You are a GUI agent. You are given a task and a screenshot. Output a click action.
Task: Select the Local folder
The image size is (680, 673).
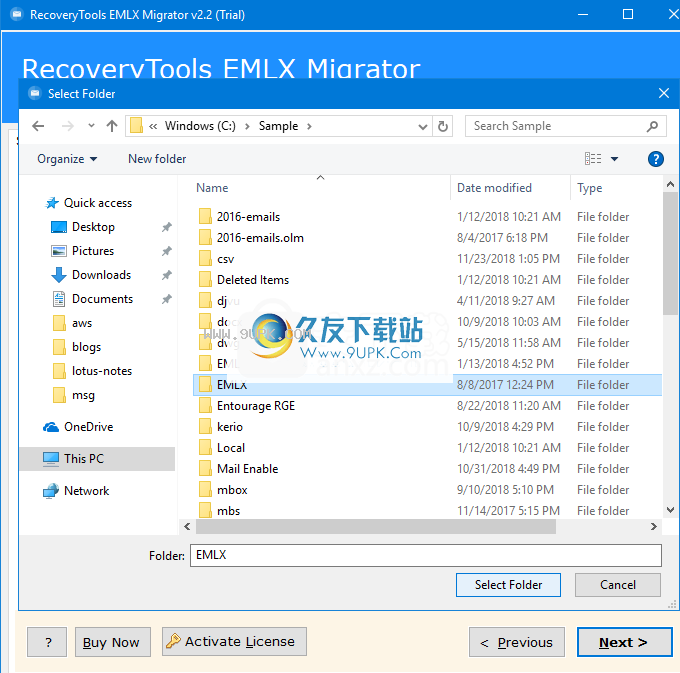[231, 448]
